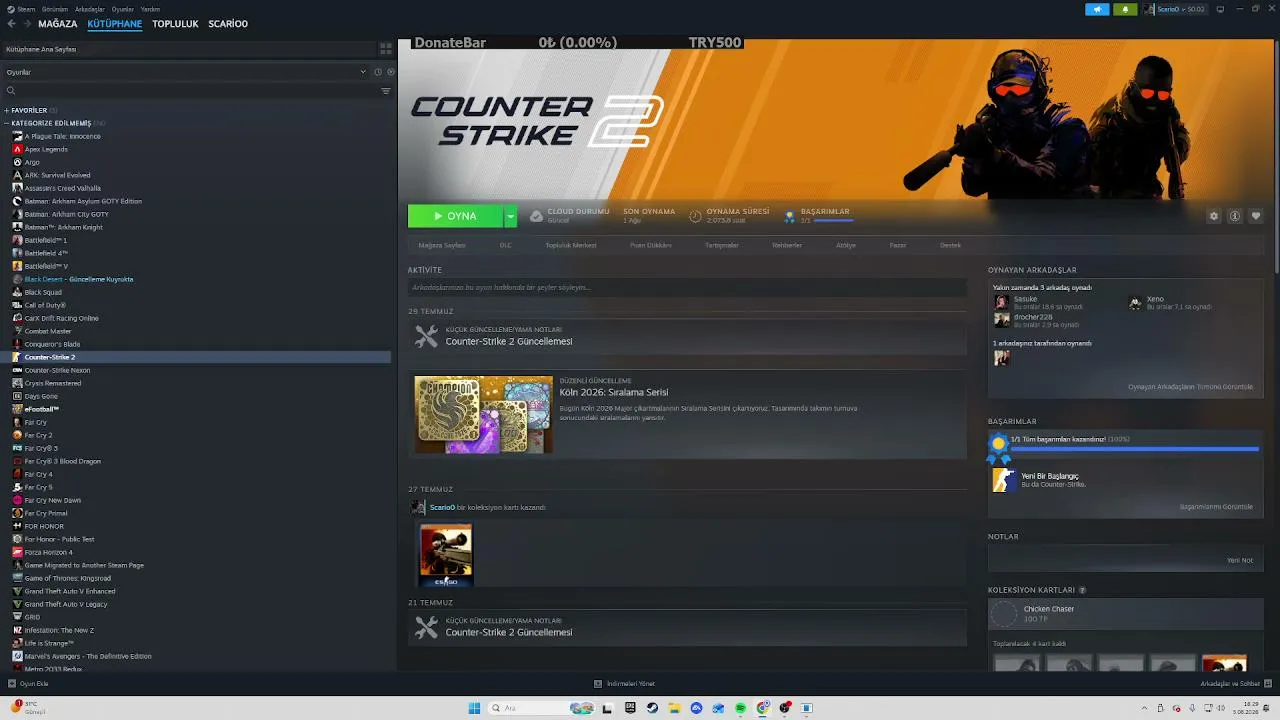Viewport: 1280px width, 720px height.
Task: Open the green notifications bell
Action: tap(1126, 9)
